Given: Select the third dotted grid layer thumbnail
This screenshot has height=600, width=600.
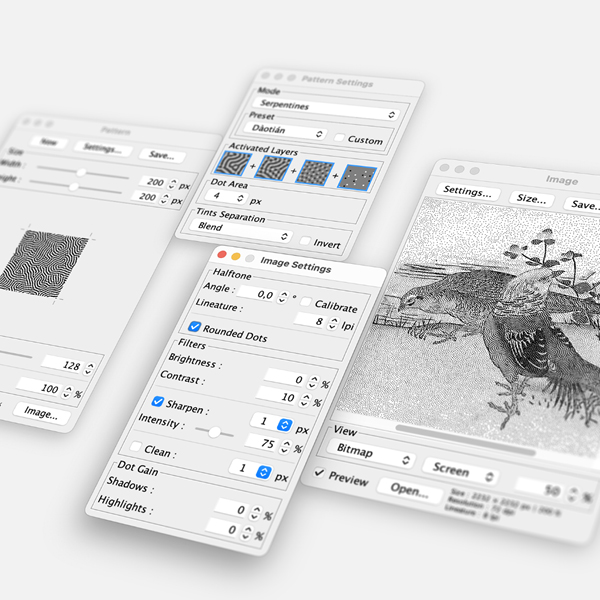Looking at the screenshot, I should [315, 173].
